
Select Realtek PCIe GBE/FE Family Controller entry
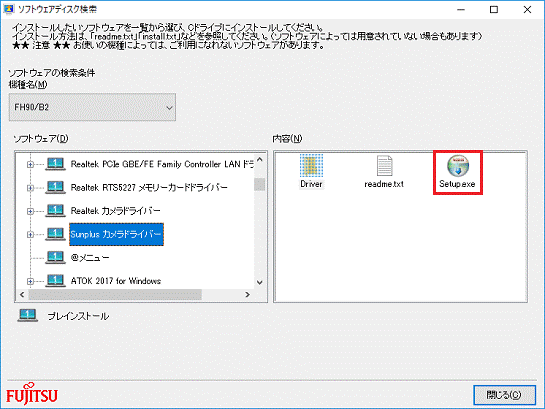[162, 164]
